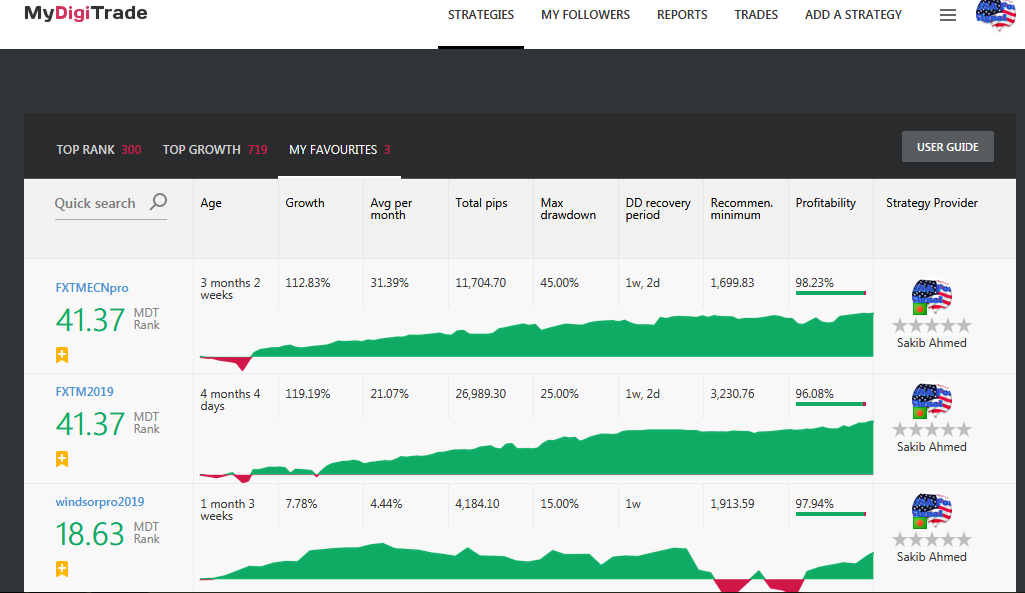This screenshot has width=1025, height=593.
Task: Click the 4 months 4 days age
Action: tap(230, 399)
